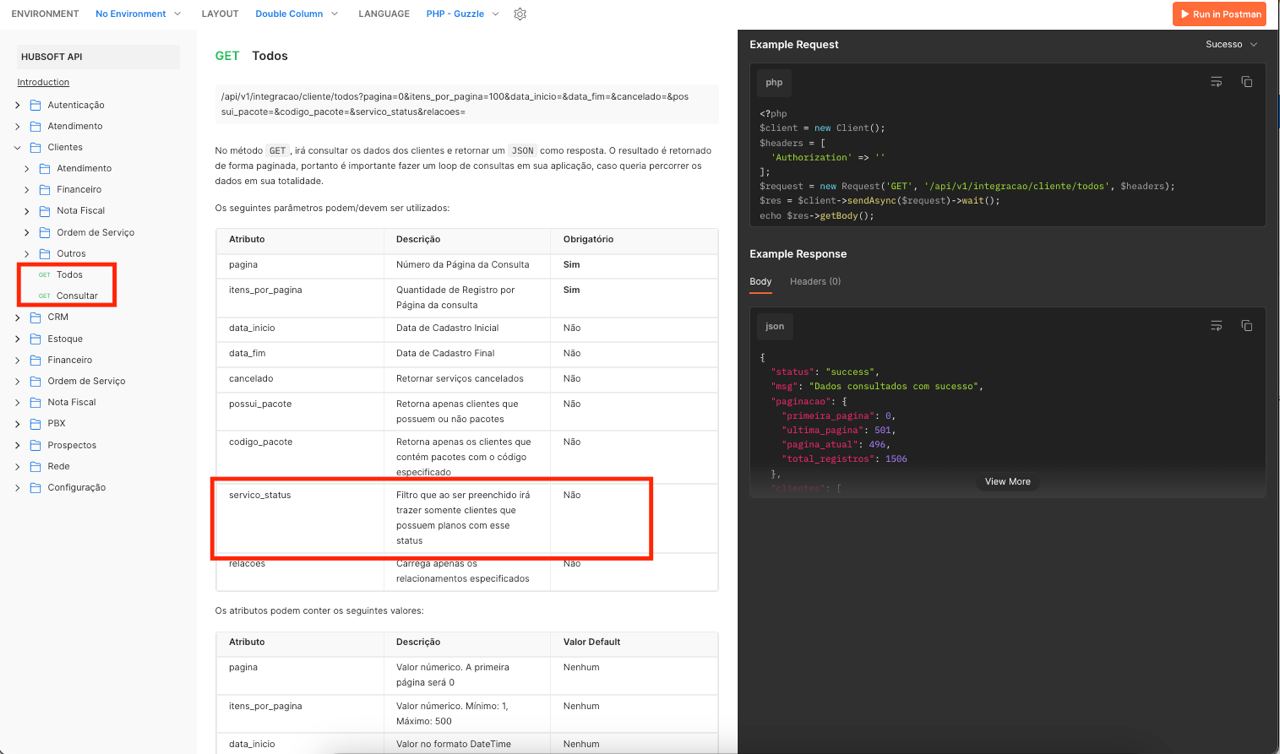Click the cancelado attribute cell
Image resolution: width=1280 pixels, height=754 pixels.
coord(299,379)
